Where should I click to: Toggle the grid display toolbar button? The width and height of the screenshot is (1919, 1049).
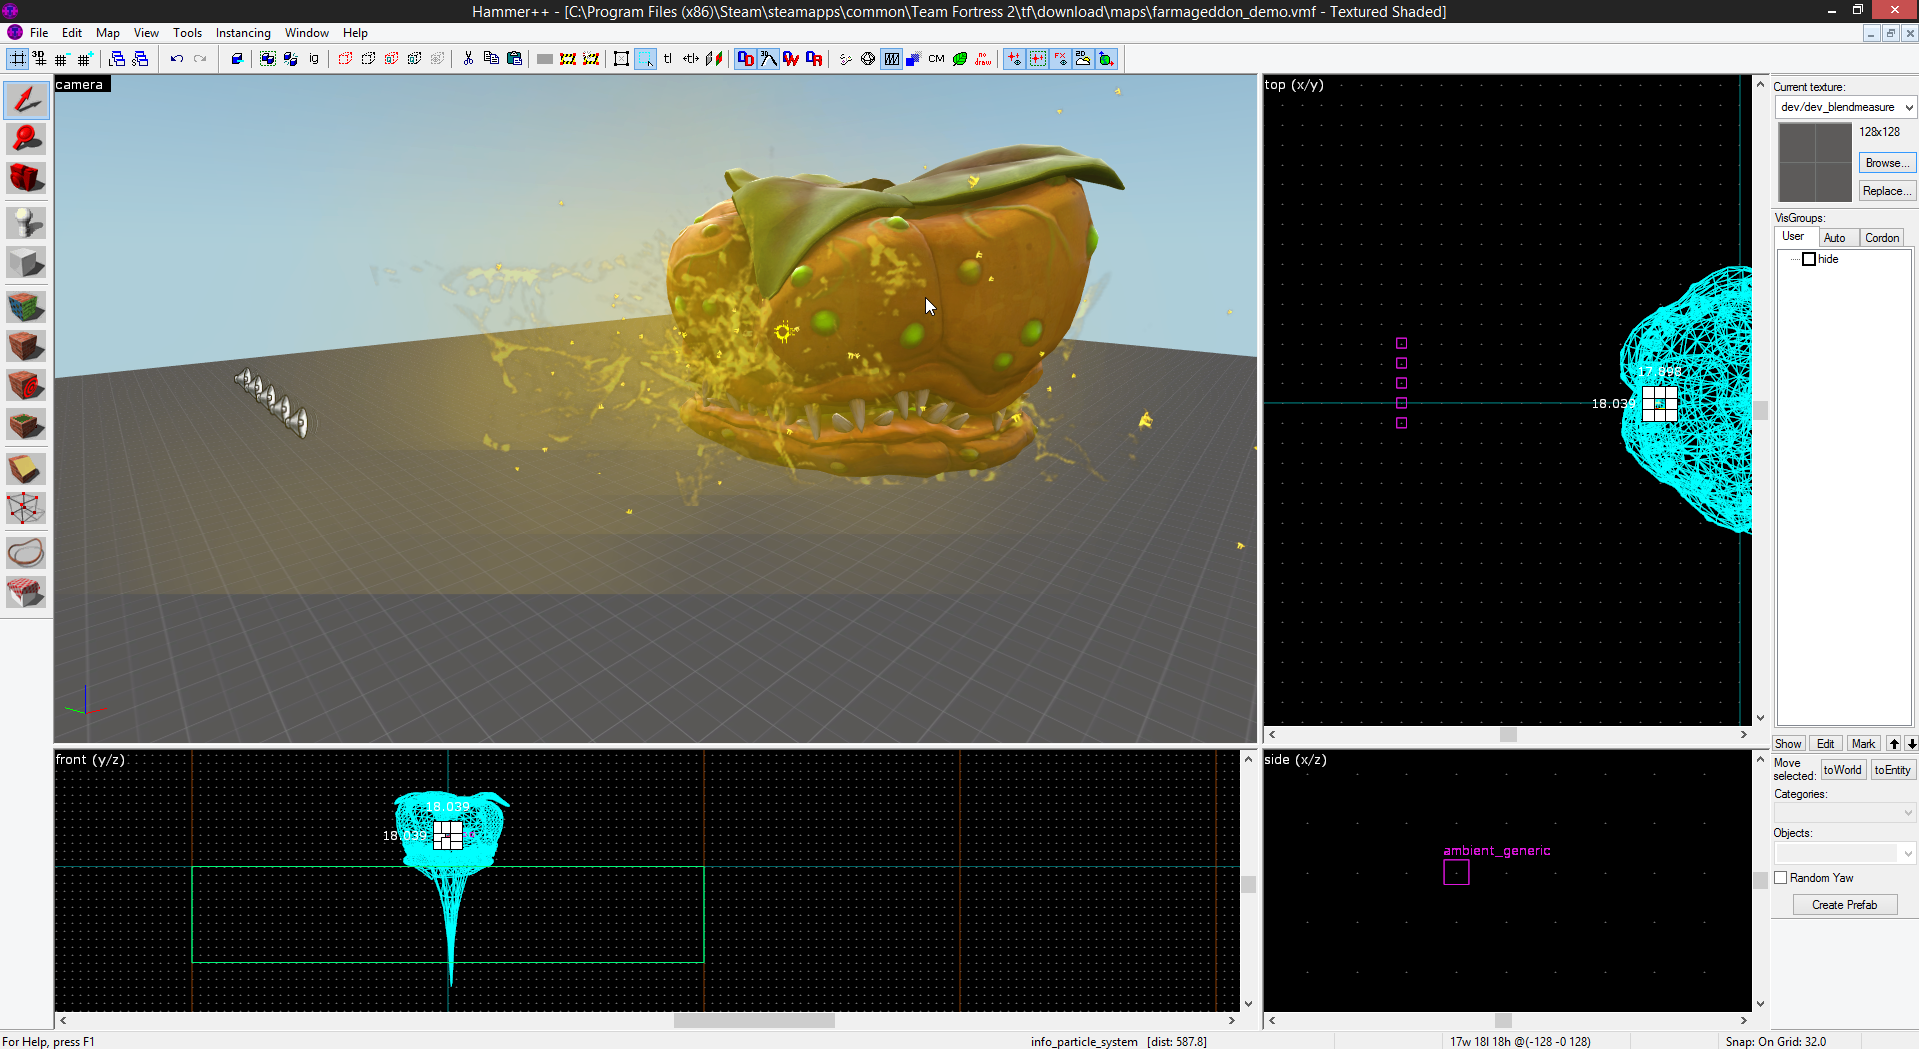click(18, 59)
